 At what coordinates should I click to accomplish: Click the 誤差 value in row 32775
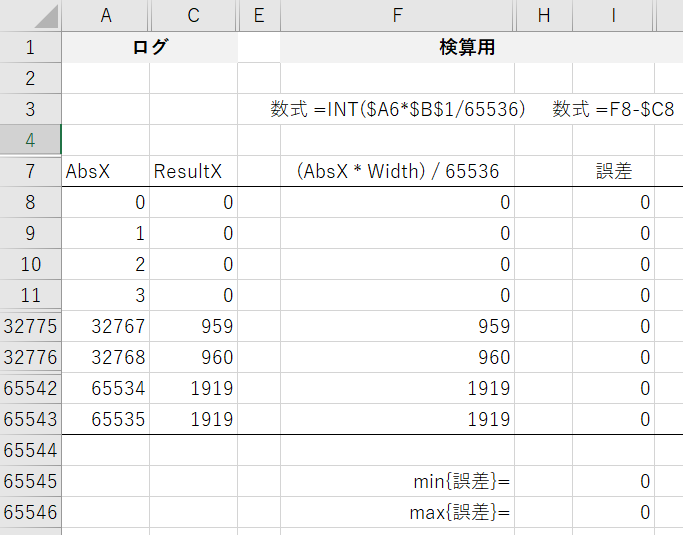pyautogui.click(x=613, y=326)
